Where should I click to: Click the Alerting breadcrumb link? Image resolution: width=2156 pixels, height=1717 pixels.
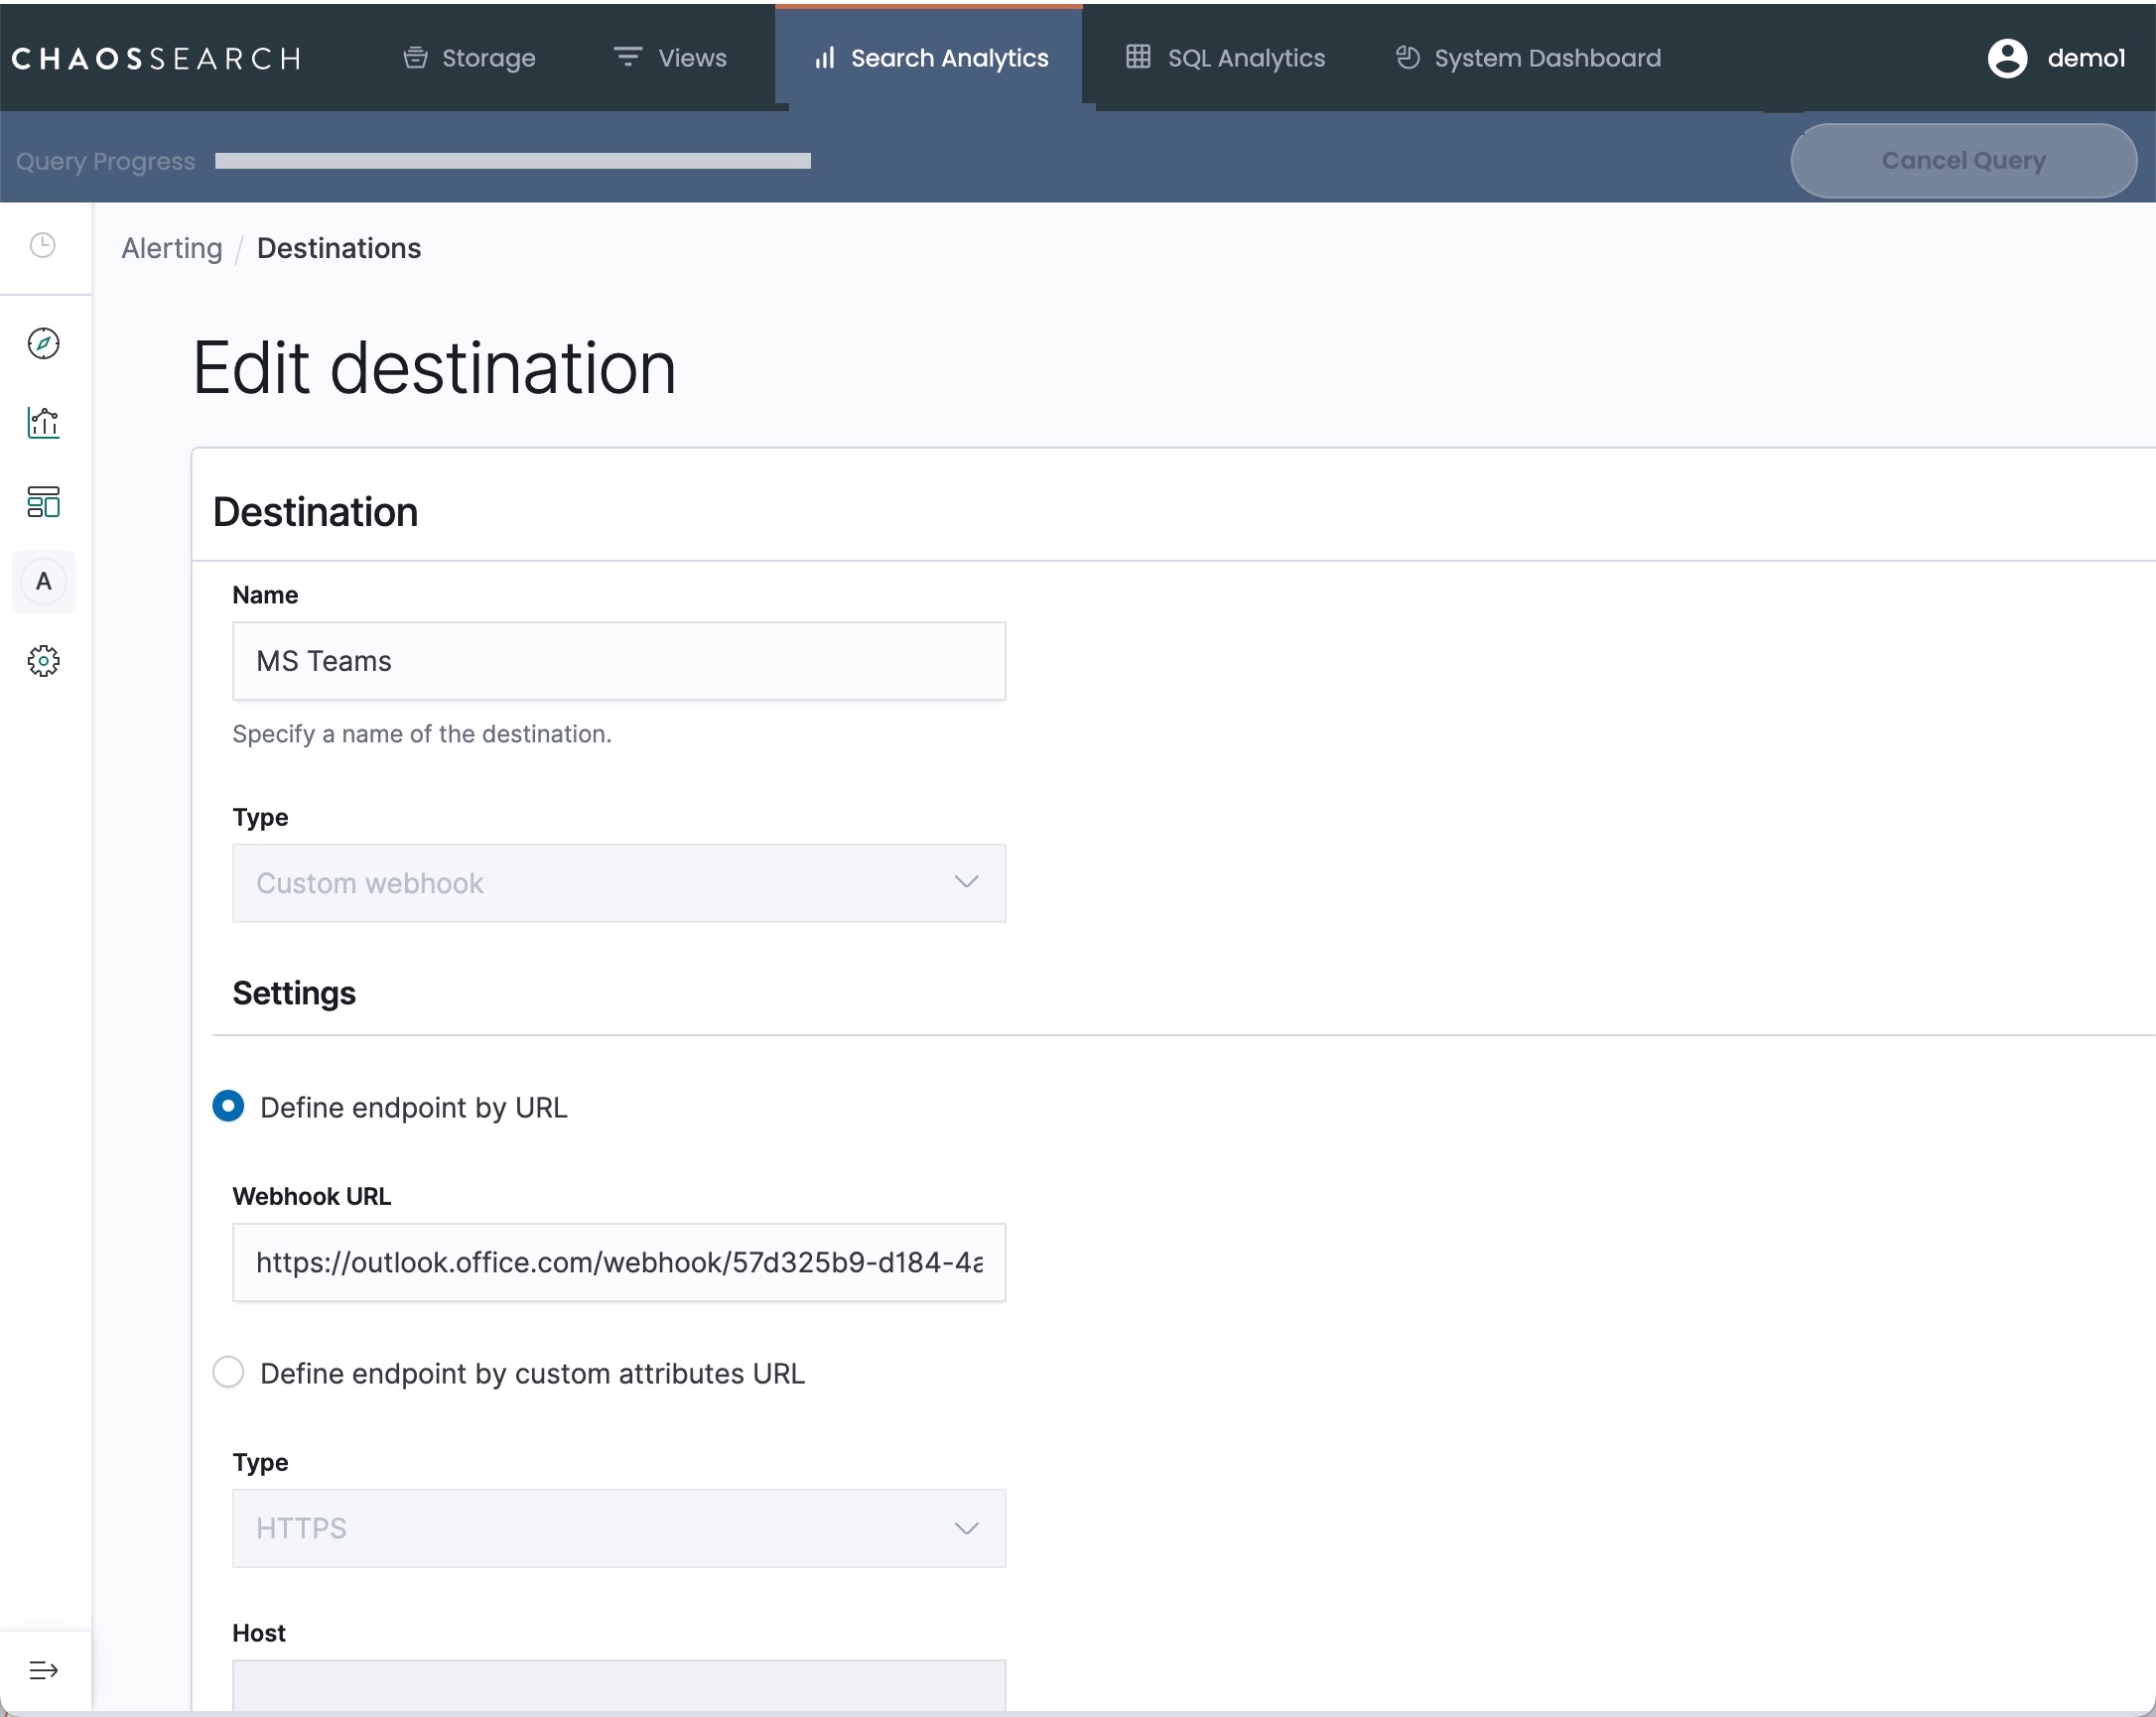click(172, 248)
